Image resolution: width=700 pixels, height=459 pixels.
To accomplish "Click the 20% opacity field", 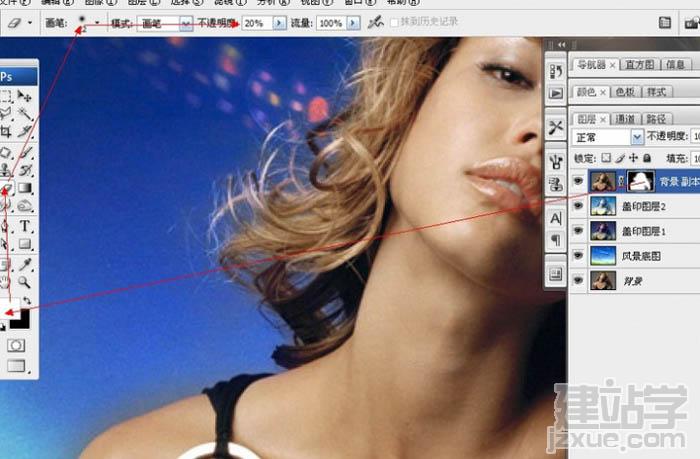I will [257, 23].
